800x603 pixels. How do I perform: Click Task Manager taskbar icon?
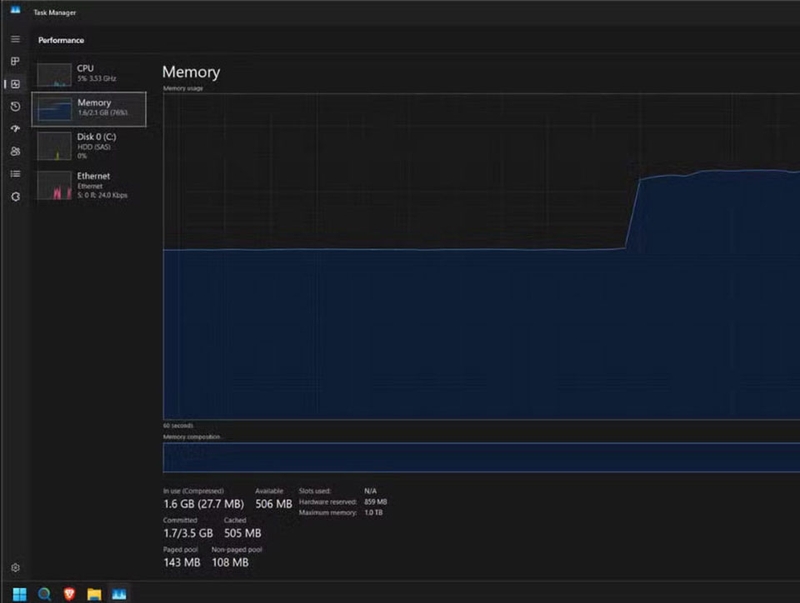point(119,594)
